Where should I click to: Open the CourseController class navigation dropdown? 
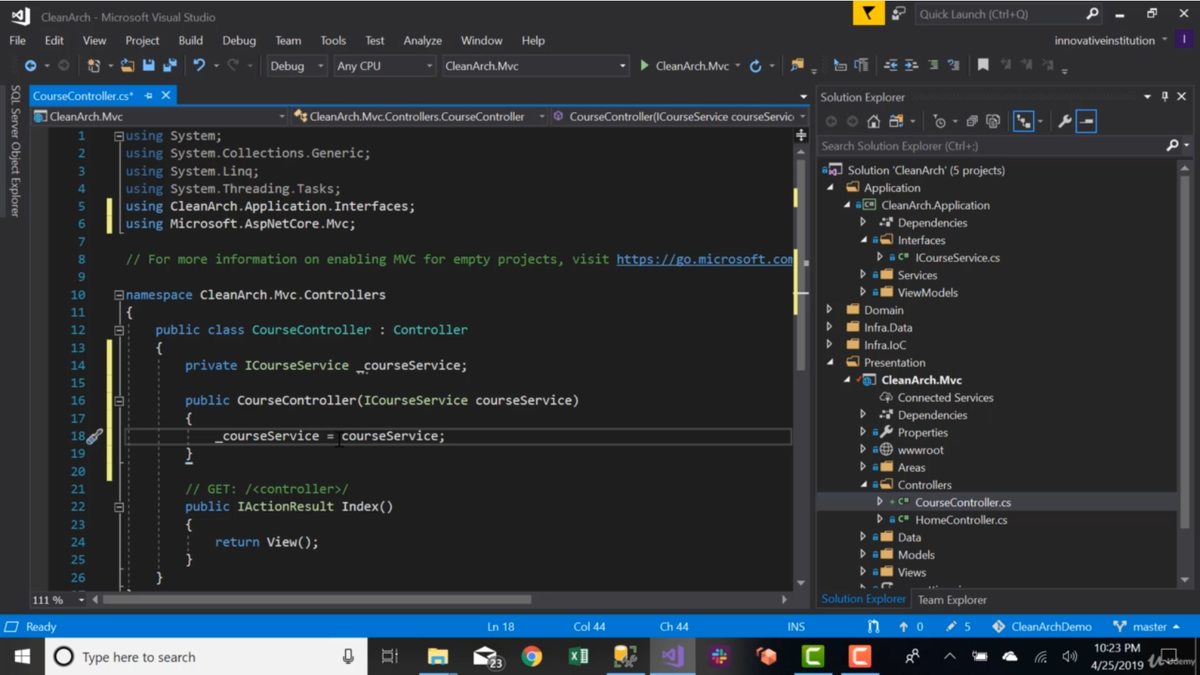click(419, 116)
